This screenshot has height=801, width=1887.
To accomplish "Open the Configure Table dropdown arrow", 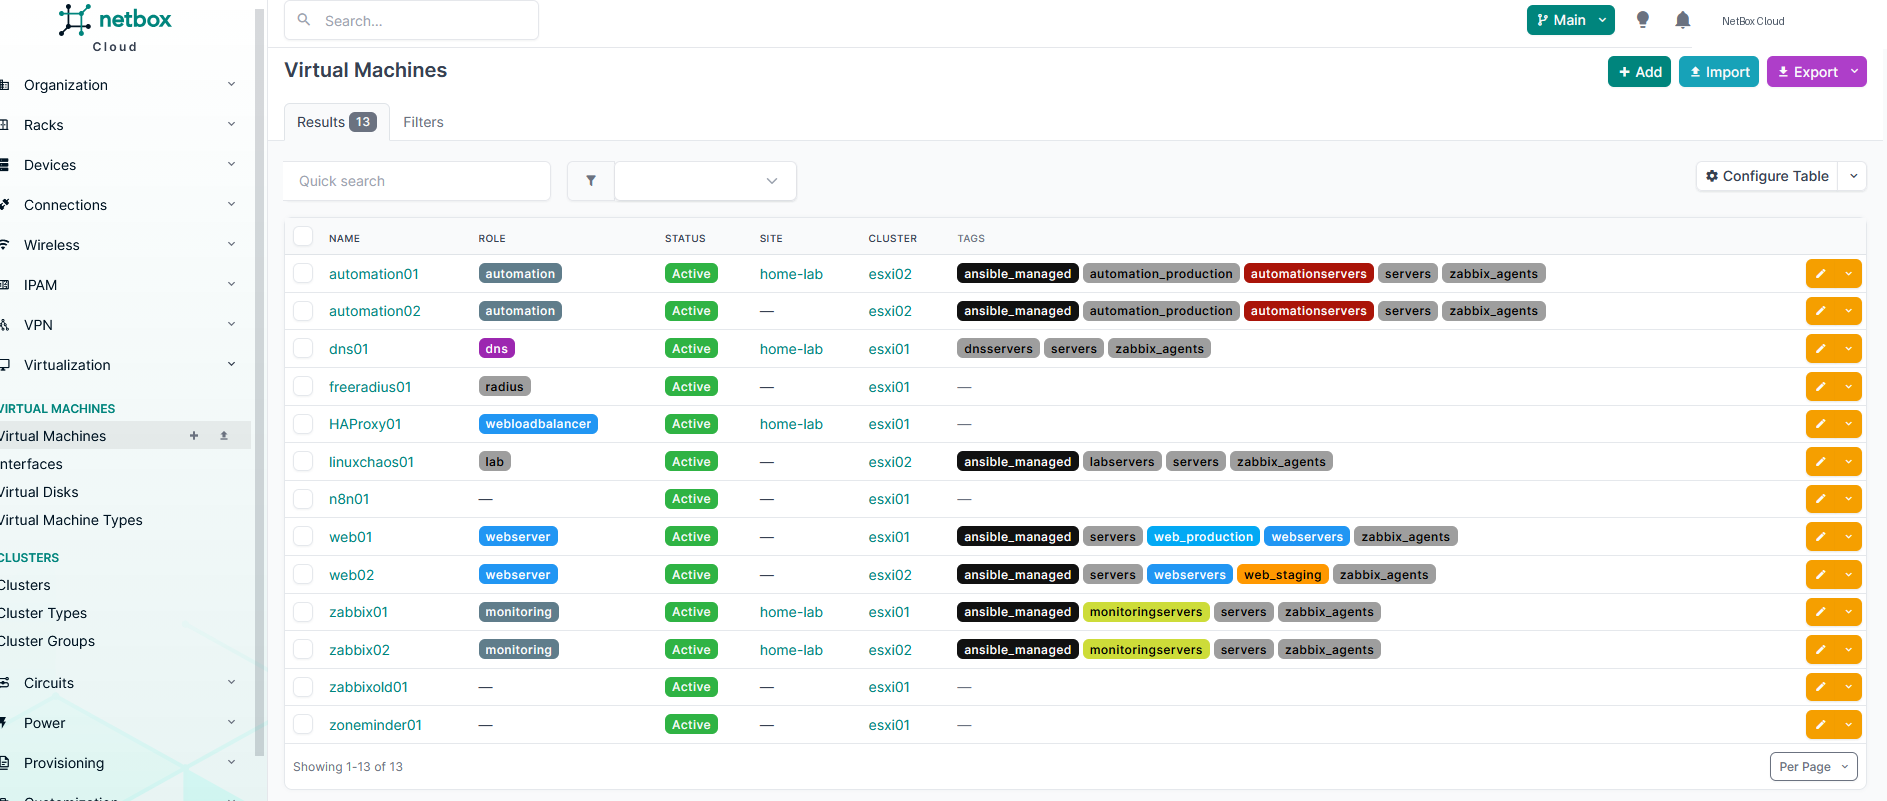I will tap(1853, 176).
